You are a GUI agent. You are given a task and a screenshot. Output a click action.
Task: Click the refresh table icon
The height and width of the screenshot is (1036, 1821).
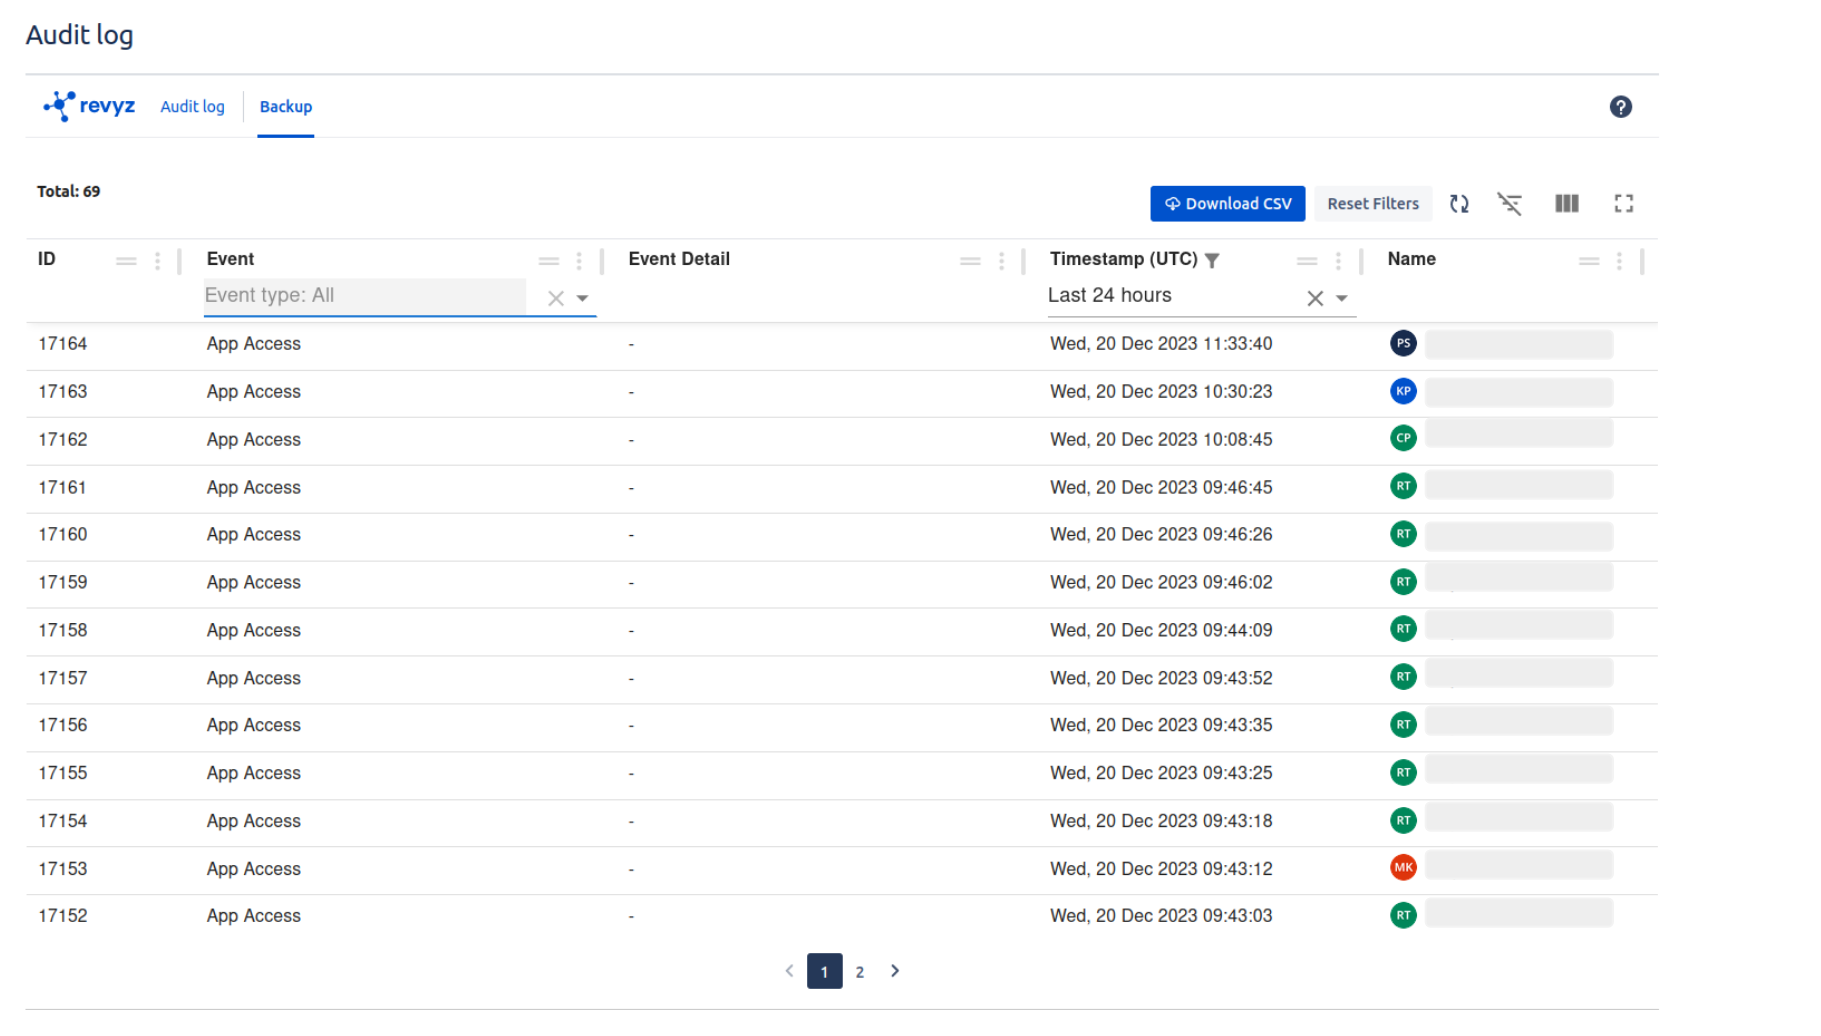pos(1459,204)
